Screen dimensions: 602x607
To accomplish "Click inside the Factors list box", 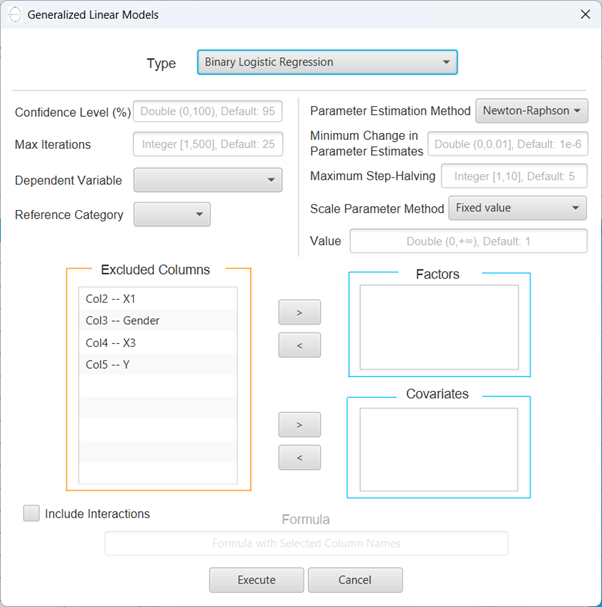I will [439, 328].
